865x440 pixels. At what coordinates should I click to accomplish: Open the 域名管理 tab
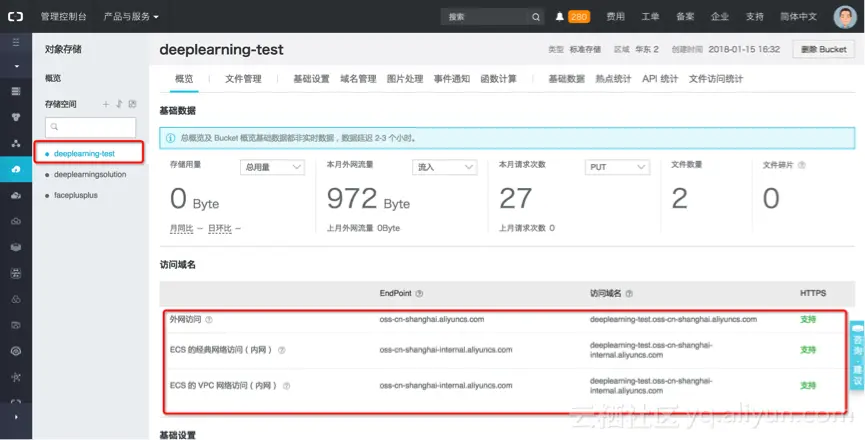pos(358,79)
